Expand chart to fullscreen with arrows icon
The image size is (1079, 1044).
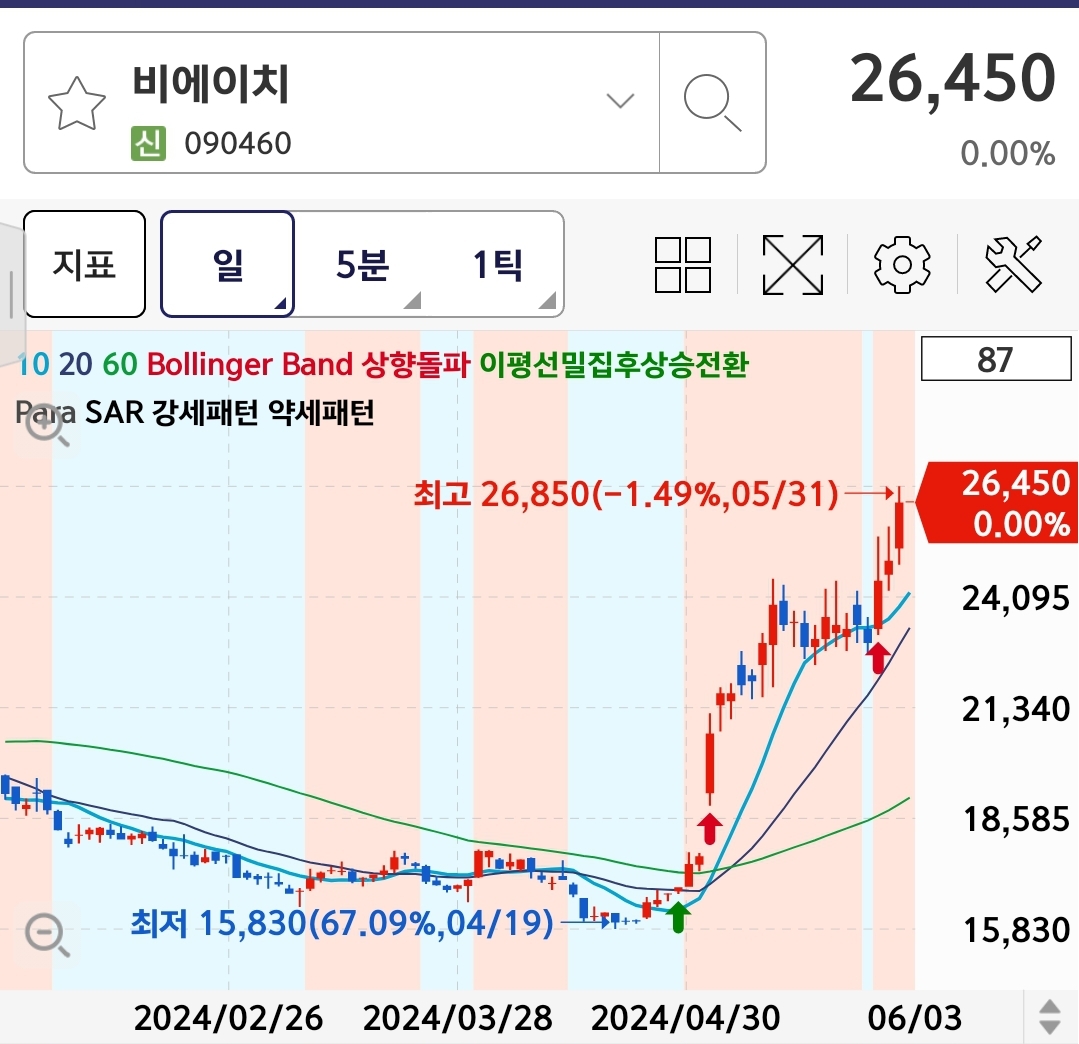pyautogui.click(x=793, y=265)
